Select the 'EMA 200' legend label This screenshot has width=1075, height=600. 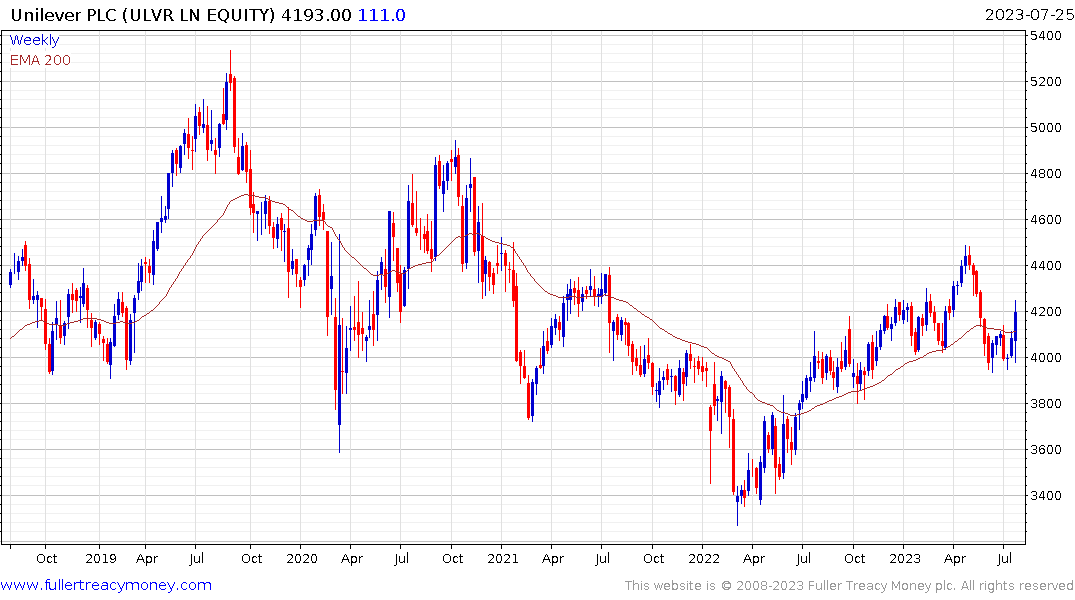pyautogui.click(x=40, y=60)
